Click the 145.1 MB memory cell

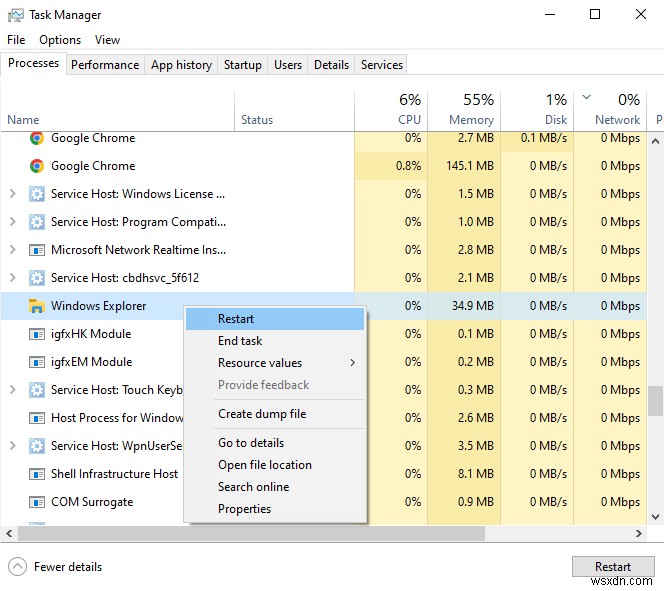click(x=464, y=166)
